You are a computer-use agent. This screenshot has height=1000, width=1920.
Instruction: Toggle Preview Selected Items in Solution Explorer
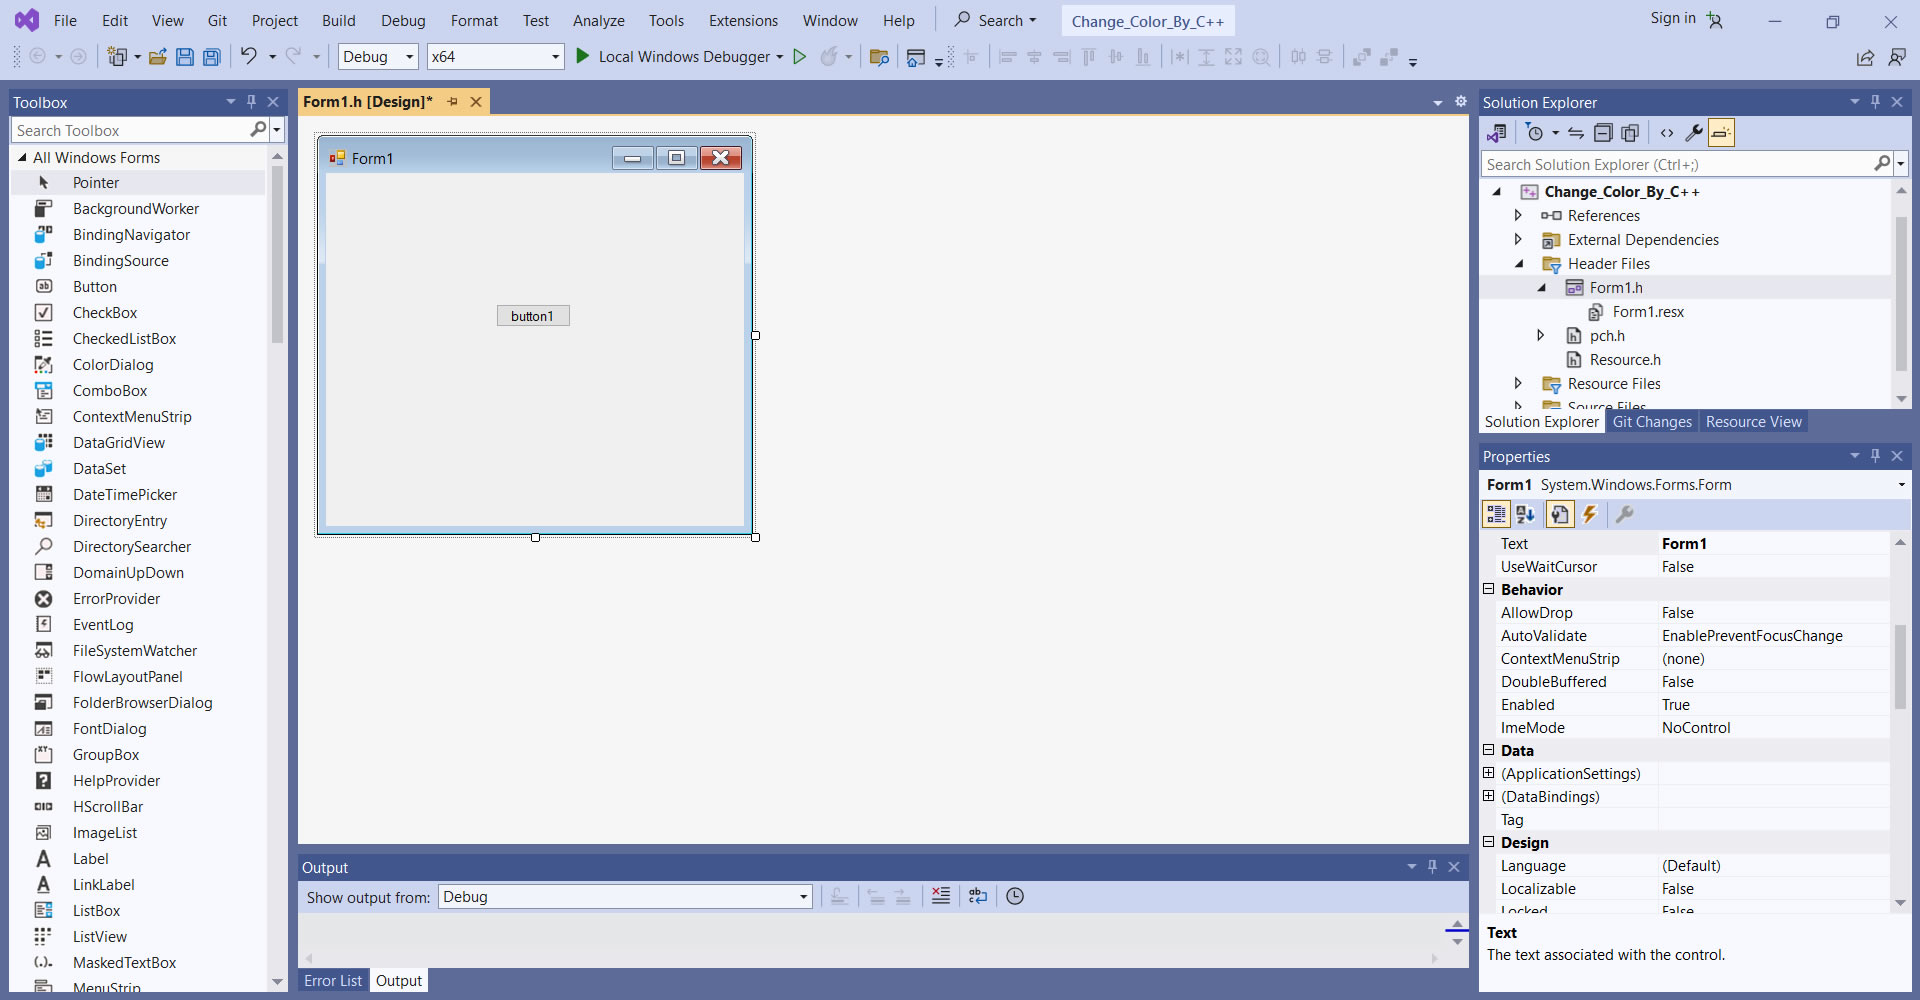(1721, 133)
